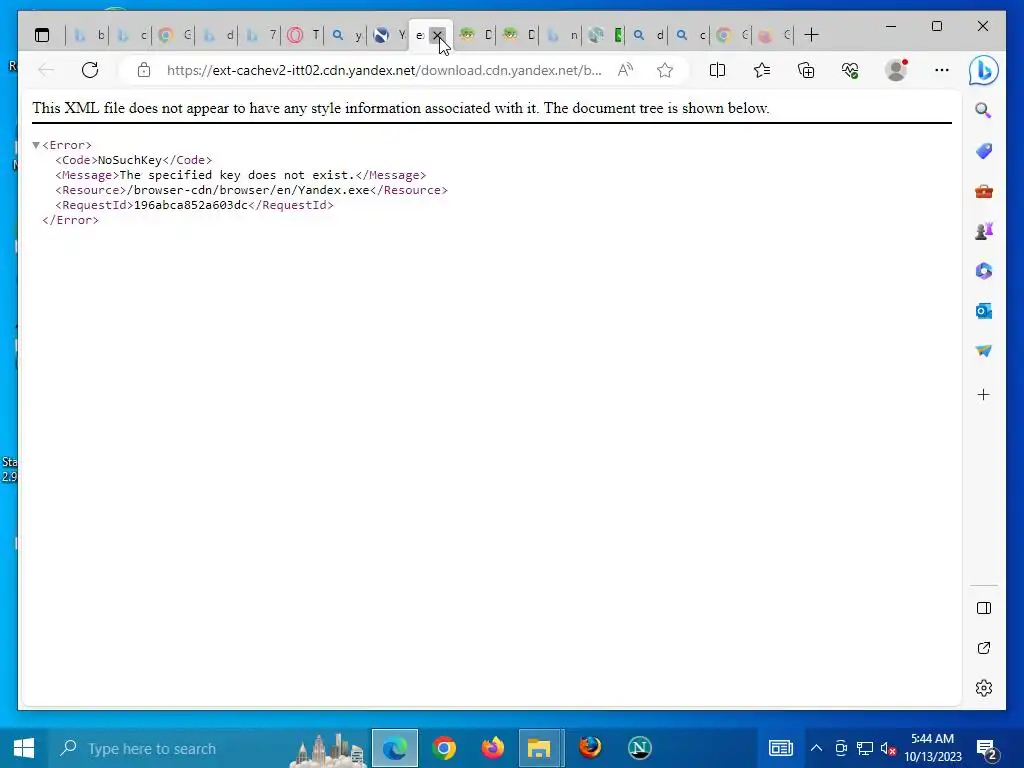Image resolution: width=1024 pixels, height=768 pixels.
Task: Open split screen view
Action: click(x=717, y=70)
